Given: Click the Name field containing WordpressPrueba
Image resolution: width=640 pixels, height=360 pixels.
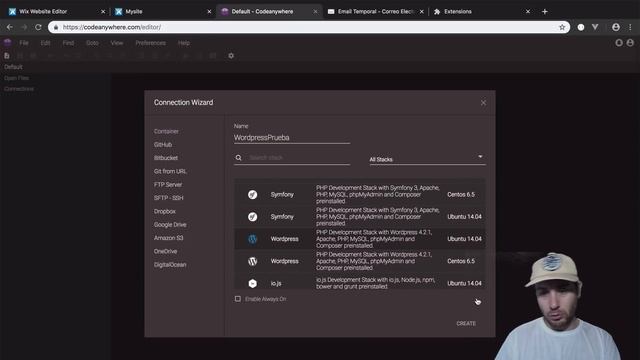Looking at the screenshot, I should (x=292, y=138).
